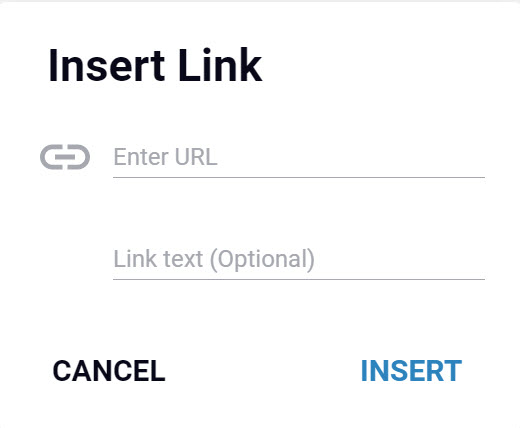Click the CANCEL button
Image resolution: width=520 pixels, height=428 pixels.
coord(109,371)
